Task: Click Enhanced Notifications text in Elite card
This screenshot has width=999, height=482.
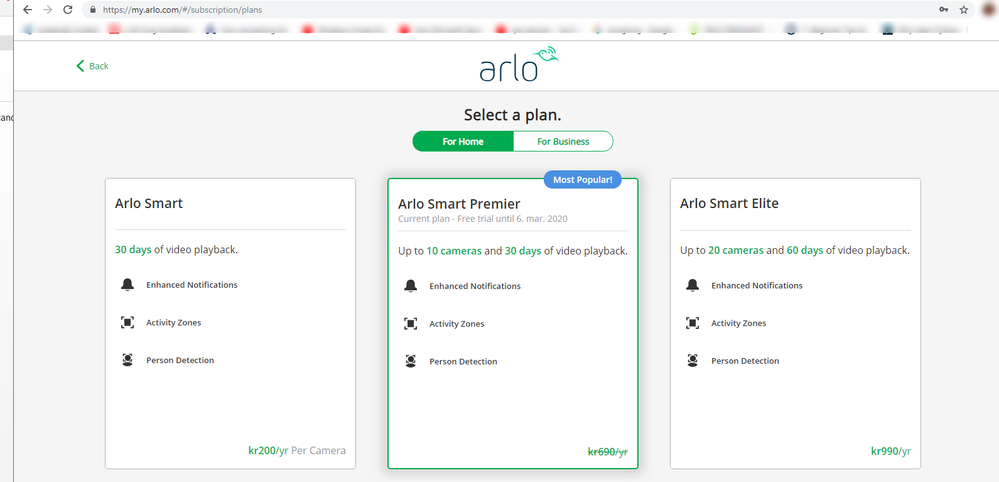Action: (757, 285)
